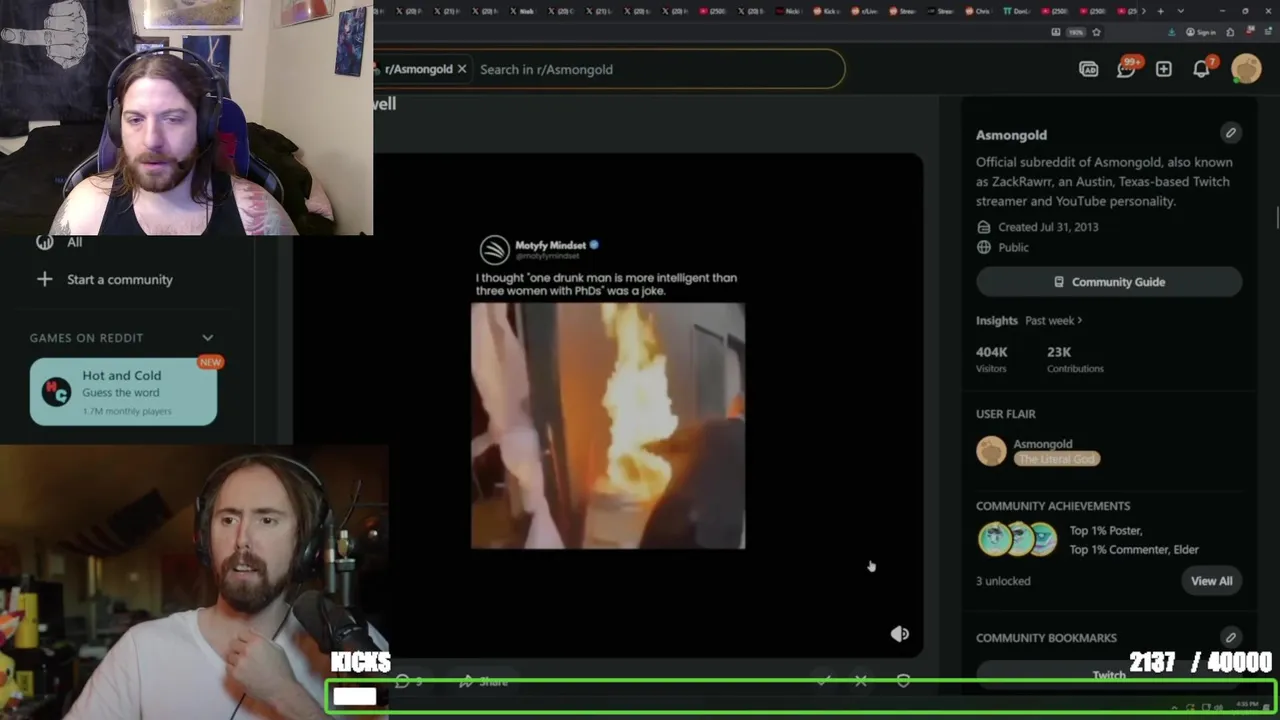Click the Start a community plus icon

click(x=44, y=279)
